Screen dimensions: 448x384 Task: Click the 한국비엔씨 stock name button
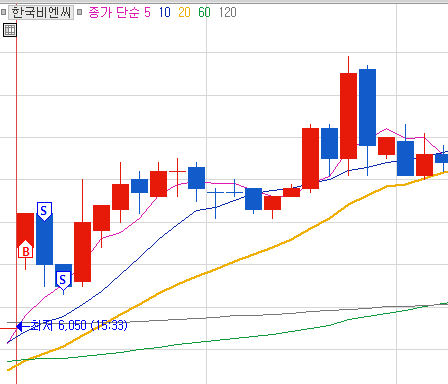[41, 13]
